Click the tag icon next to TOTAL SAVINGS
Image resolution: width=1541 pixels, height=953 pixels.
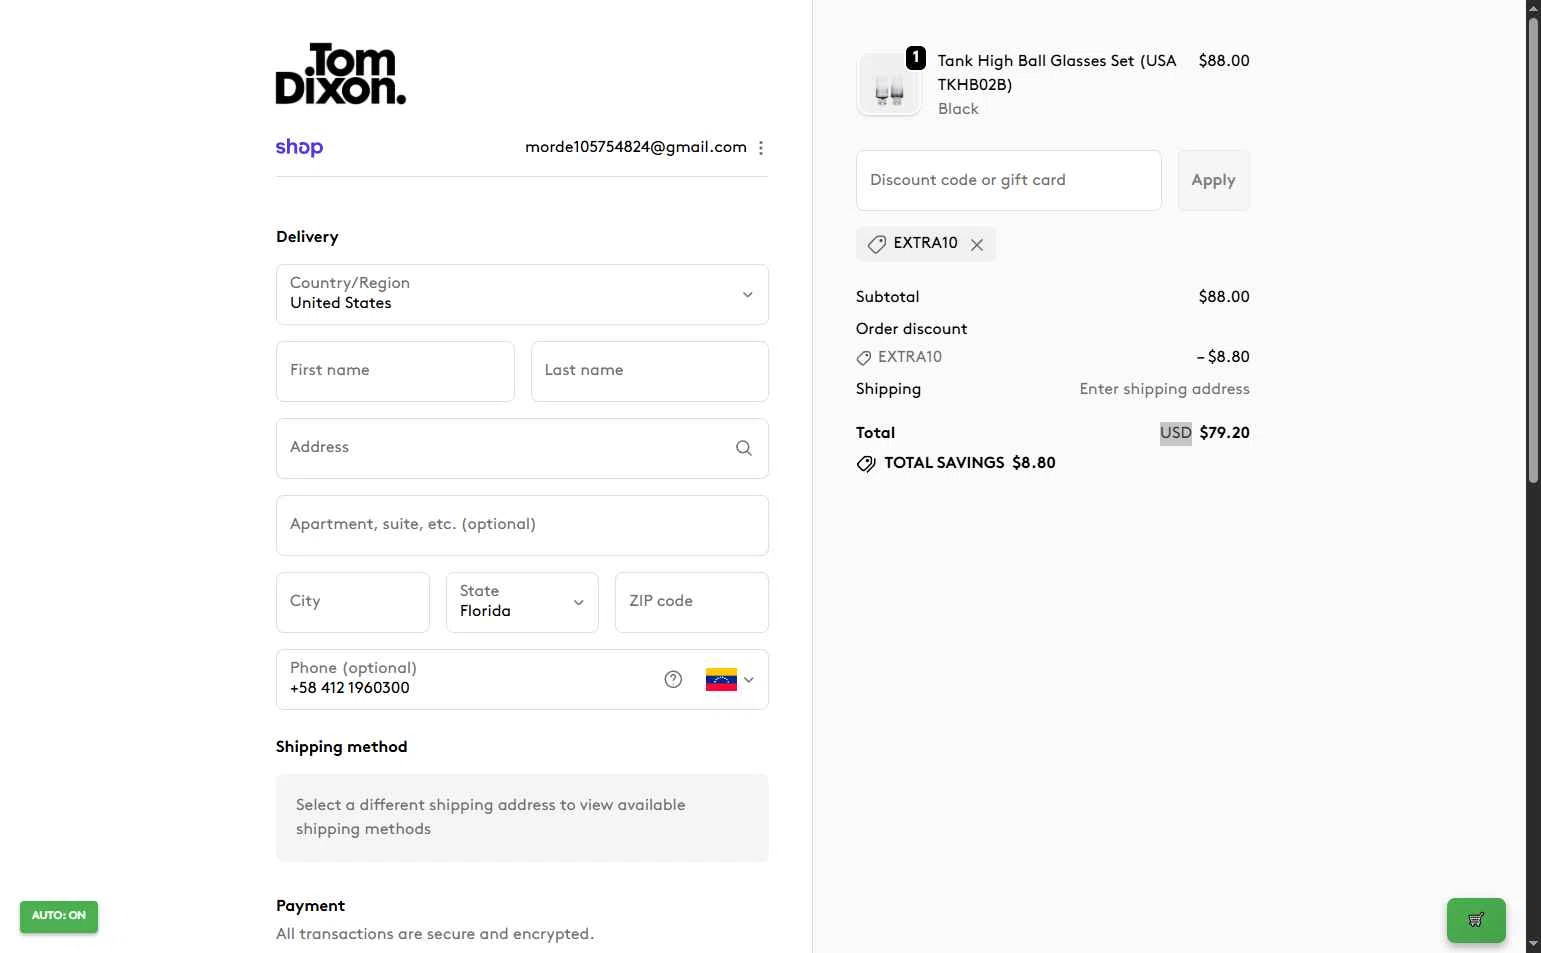point(866,464)
